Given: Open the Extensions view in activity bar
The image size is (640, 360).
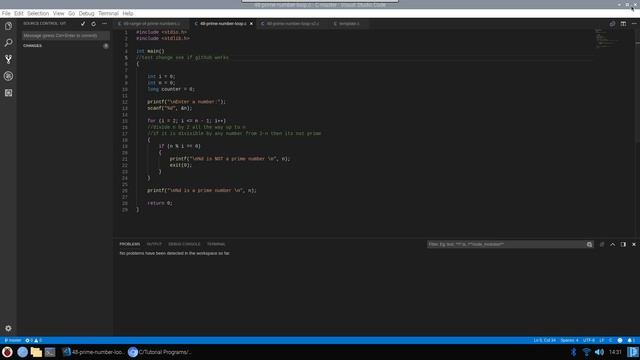Looking at the screenshot, I should [x=8, y=93].
